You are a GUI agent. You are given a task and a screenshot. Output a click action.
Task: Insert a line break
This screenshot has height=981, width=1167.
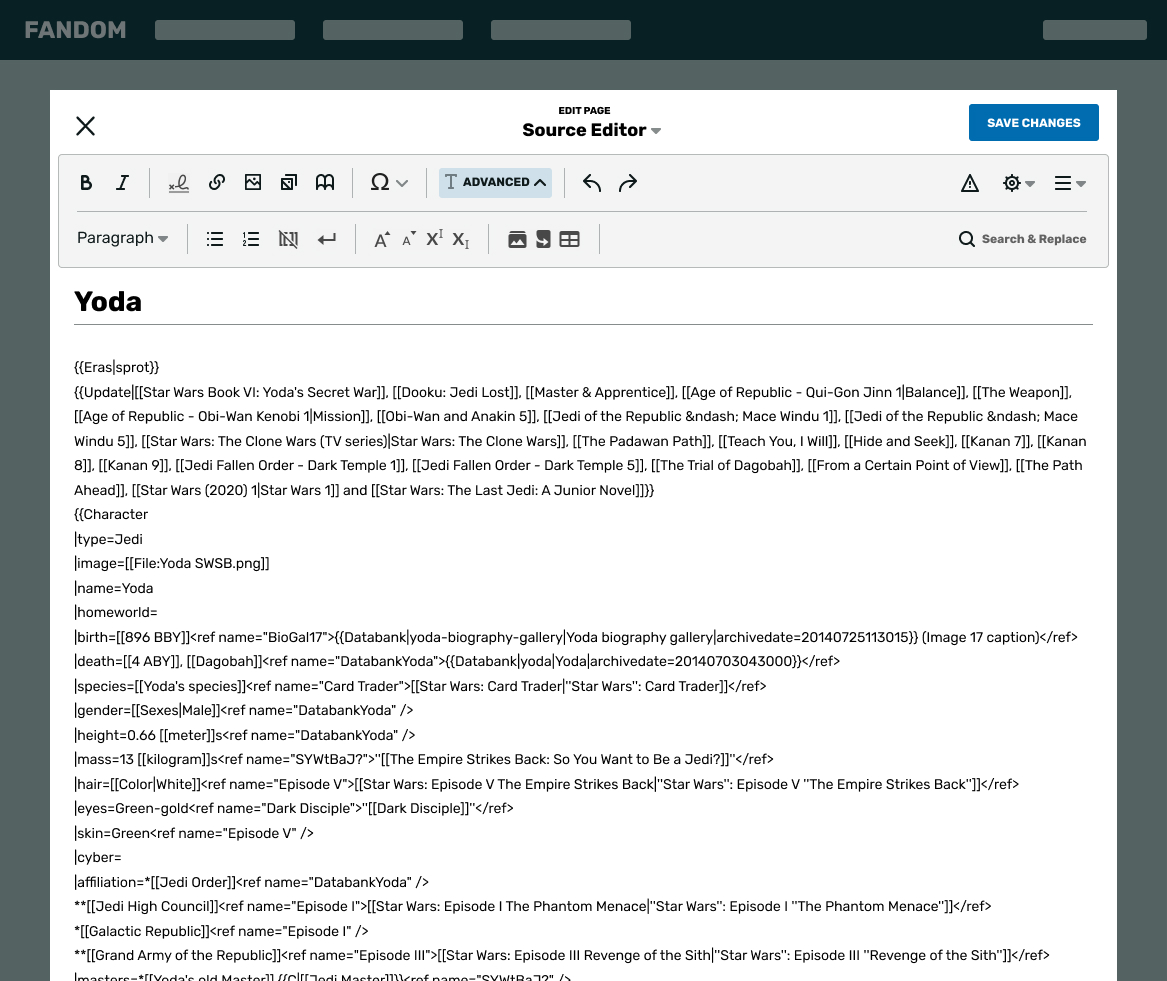pos(327,239)
